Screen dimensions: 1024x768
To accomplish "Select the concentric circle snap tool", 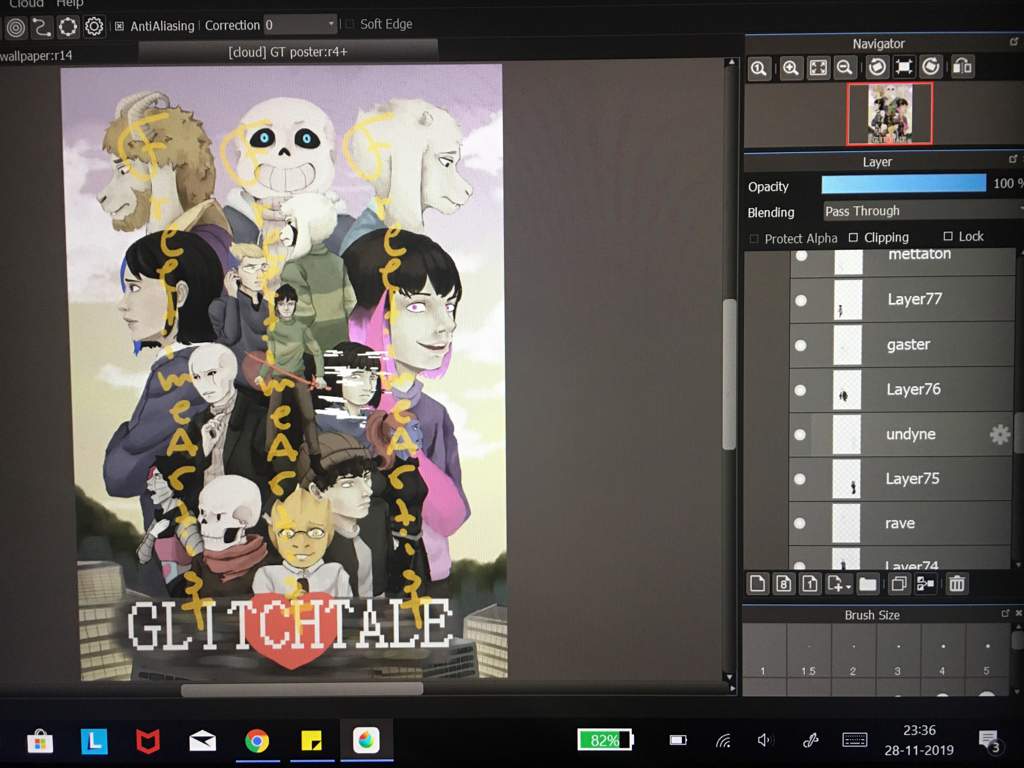I will tap(16, 27).
